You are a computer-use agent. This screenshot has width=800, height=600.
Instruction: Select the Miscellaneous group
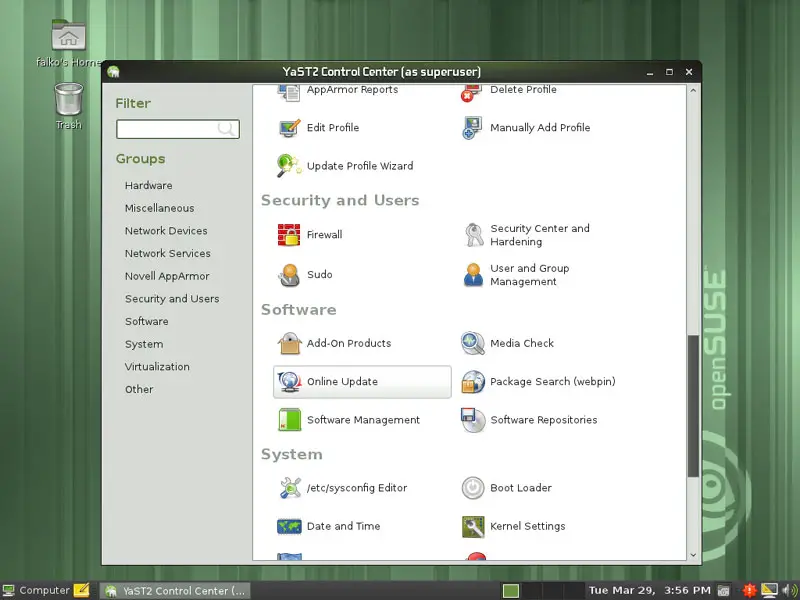160,208
